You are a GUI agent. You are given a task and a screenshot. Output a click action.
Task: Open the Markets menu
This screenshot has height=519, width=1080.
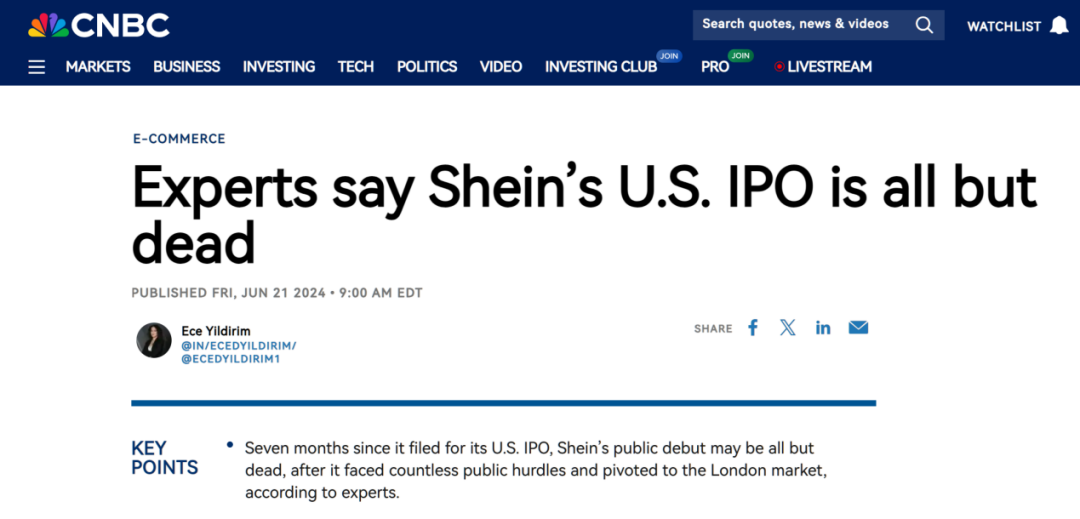tap(98, 67)
